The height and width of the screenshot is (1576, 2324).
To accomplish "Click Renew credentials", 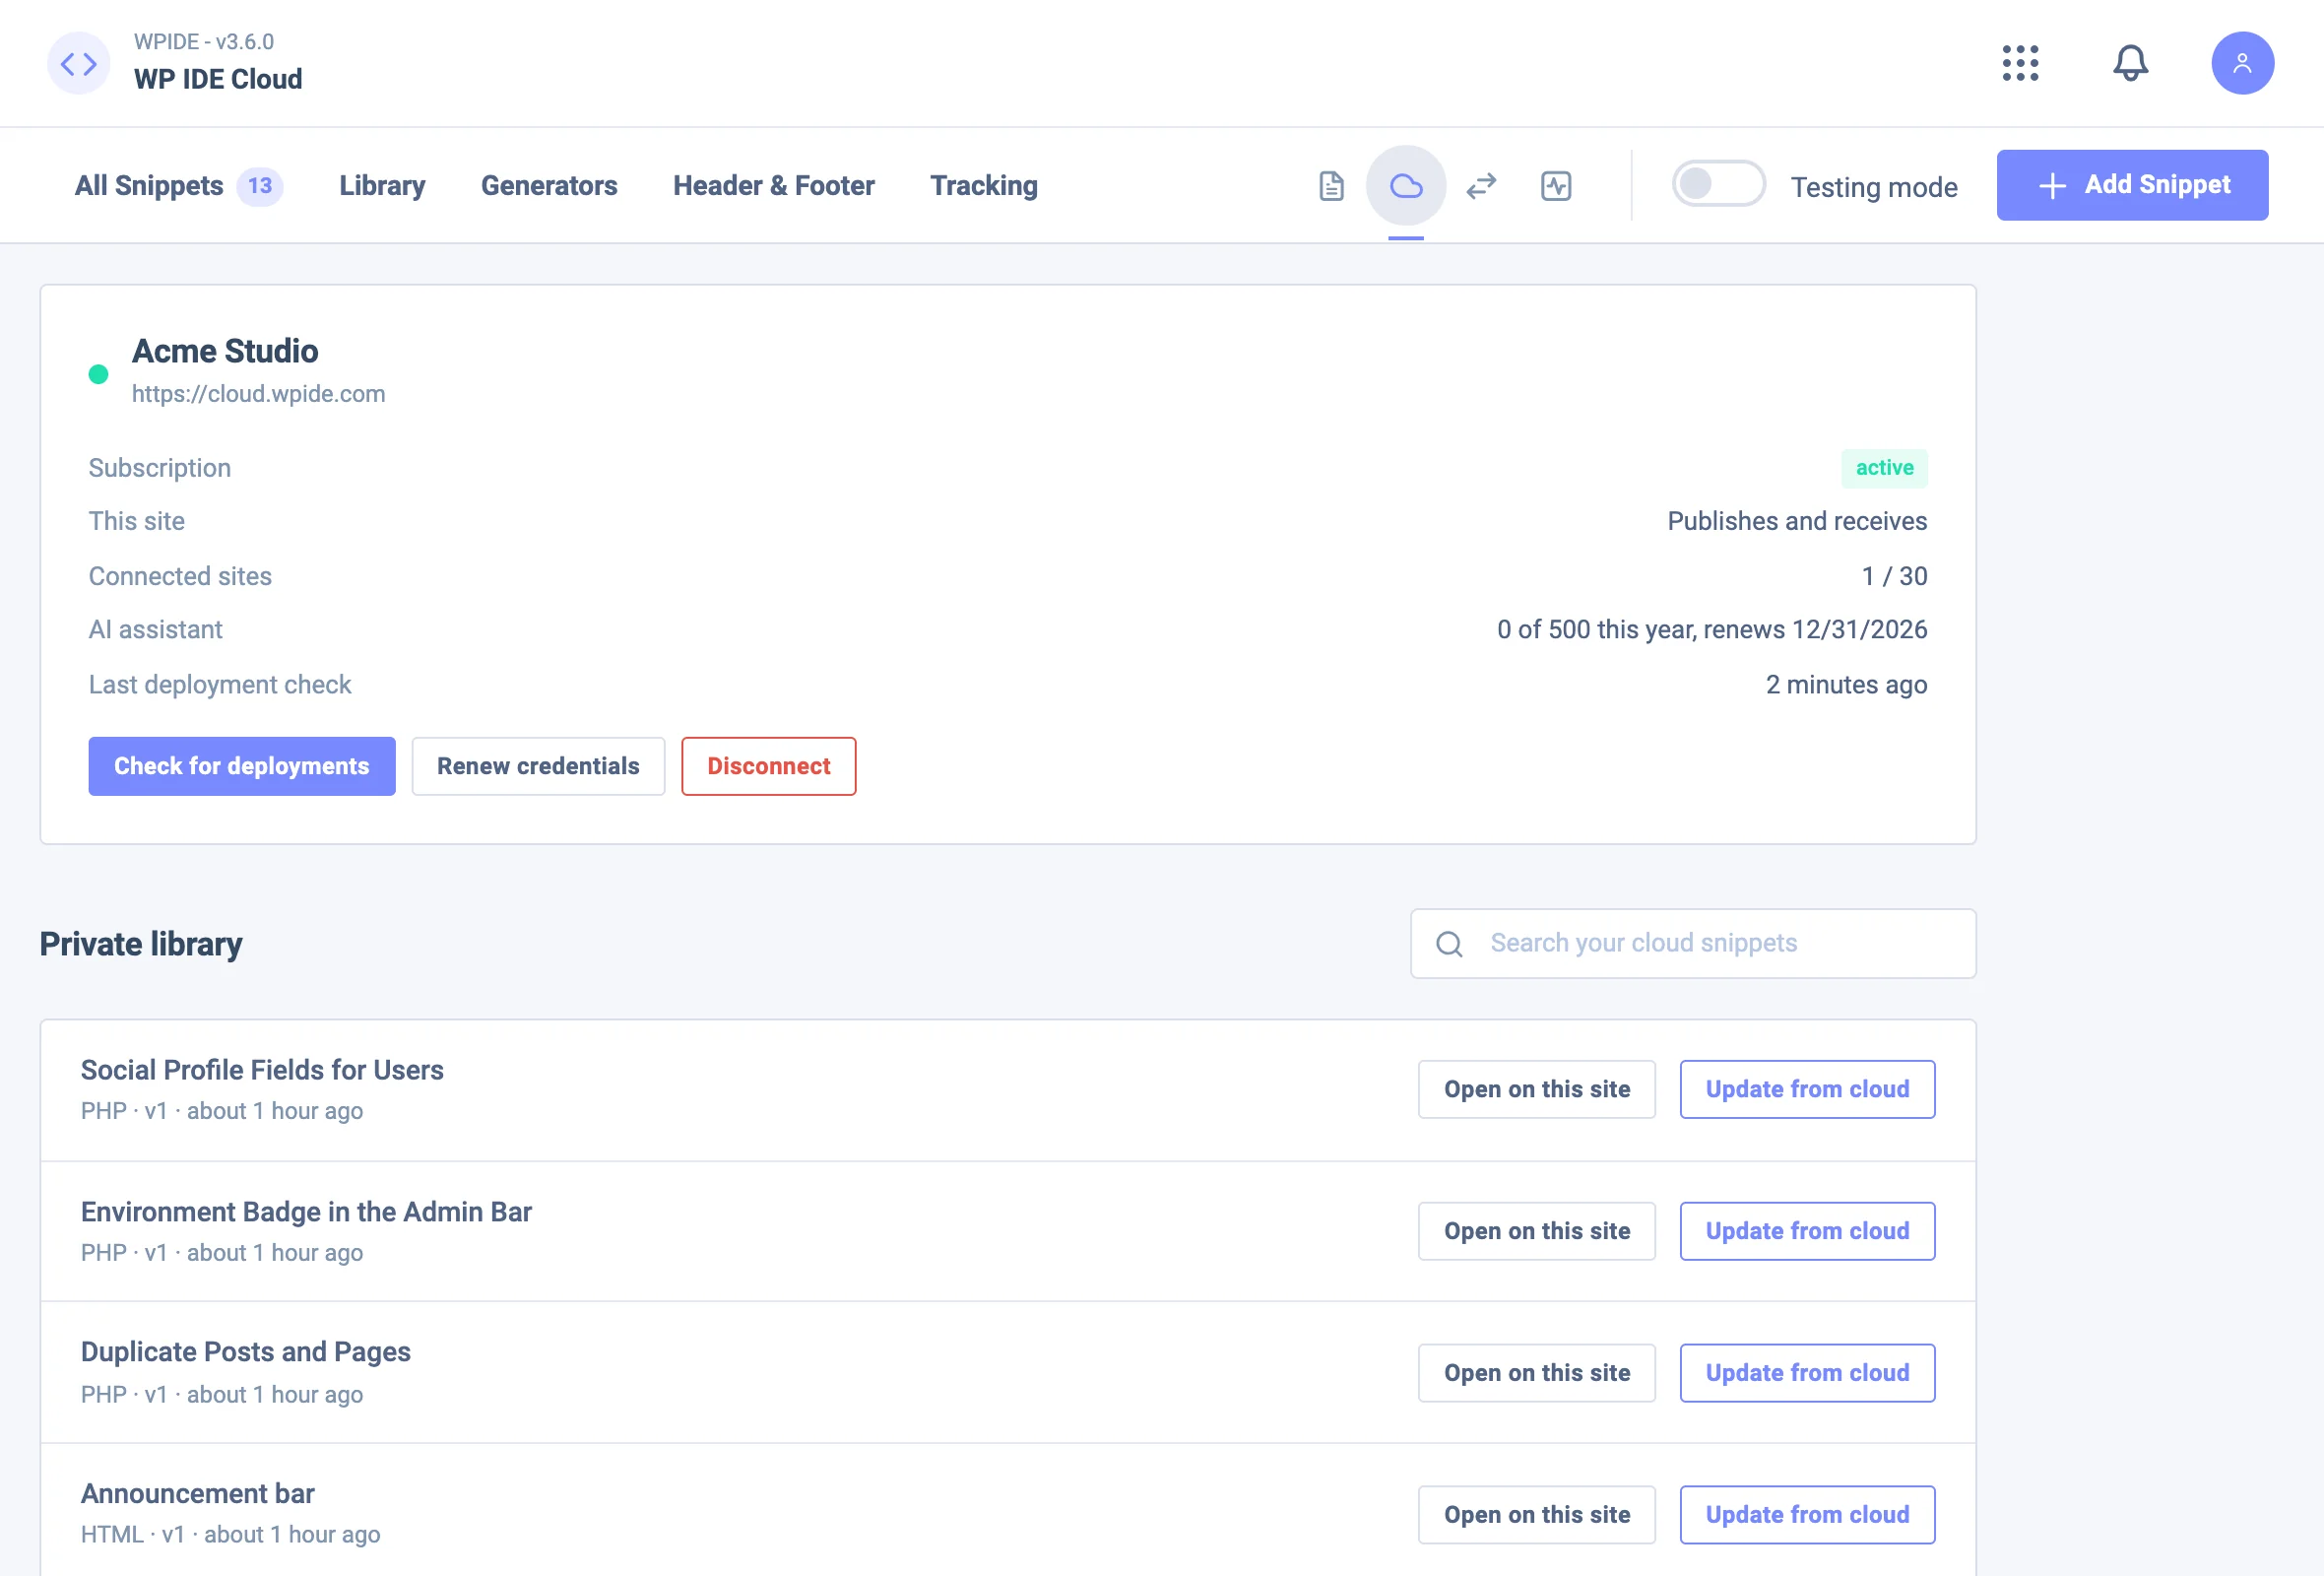I will point(538,766).
